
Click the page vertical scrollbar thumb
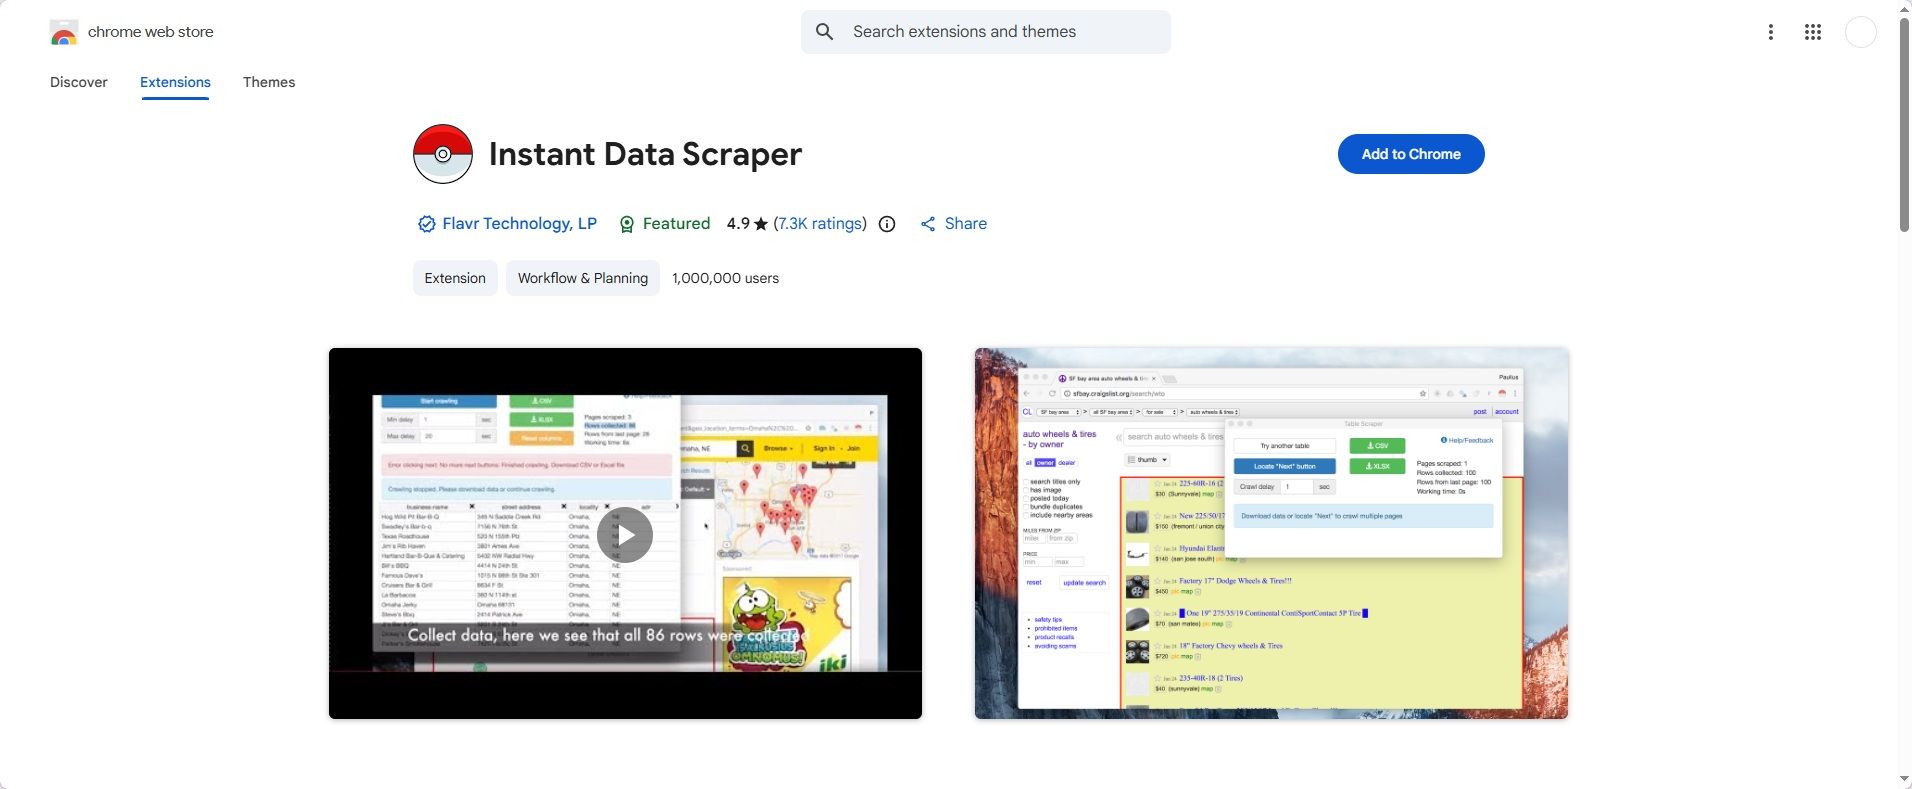tap(1905, 124)
